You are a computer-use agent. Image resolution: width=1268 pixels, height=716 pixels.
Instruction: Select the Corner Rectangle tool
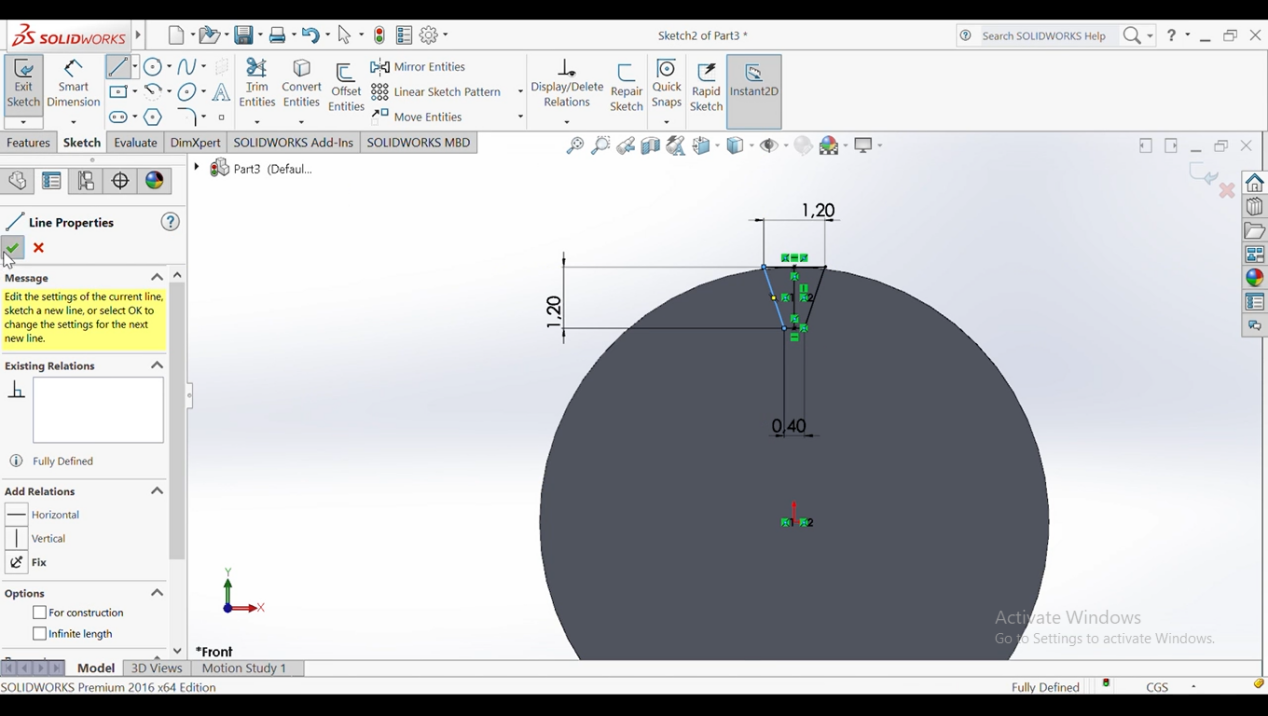(118, 92)
